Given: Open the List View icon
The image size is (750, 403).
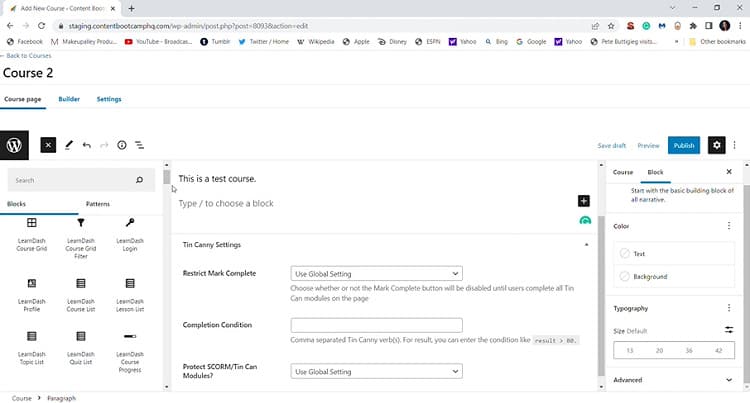Looking at the screenshot, I should 140,145.
